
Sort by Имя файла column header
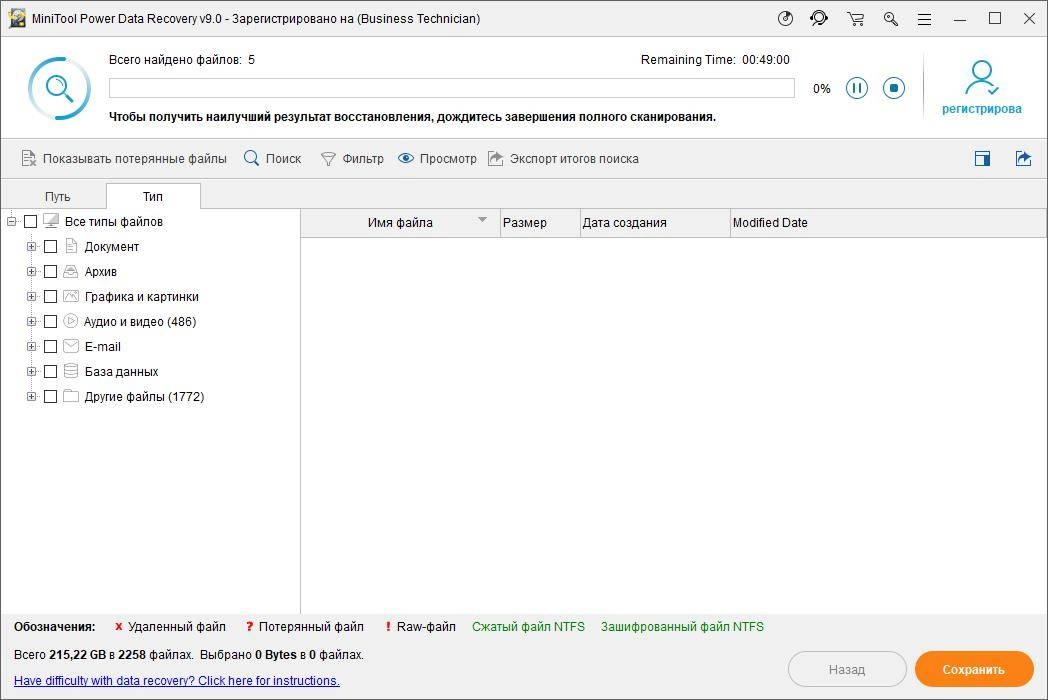[x=400, y=223]
